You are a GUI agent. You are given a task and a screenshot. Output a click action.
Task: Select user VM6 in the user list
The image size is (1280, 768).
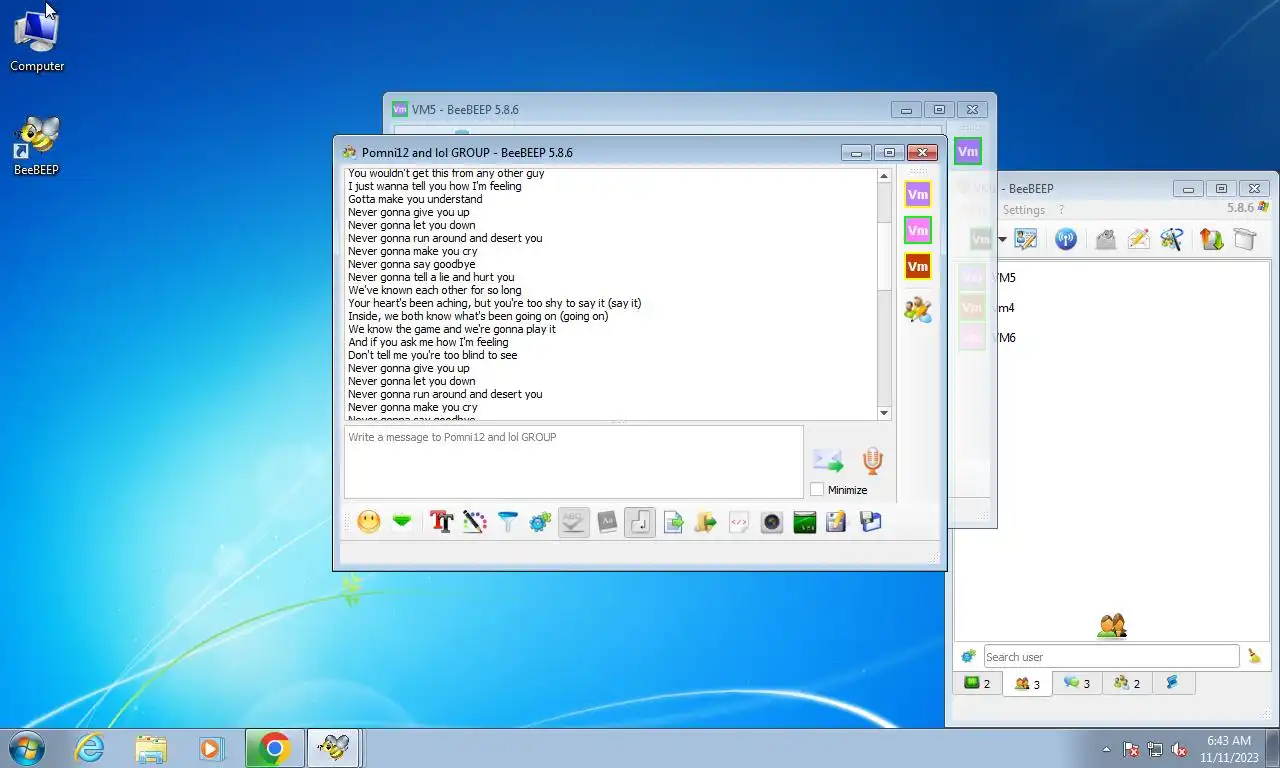(1112, 338)
